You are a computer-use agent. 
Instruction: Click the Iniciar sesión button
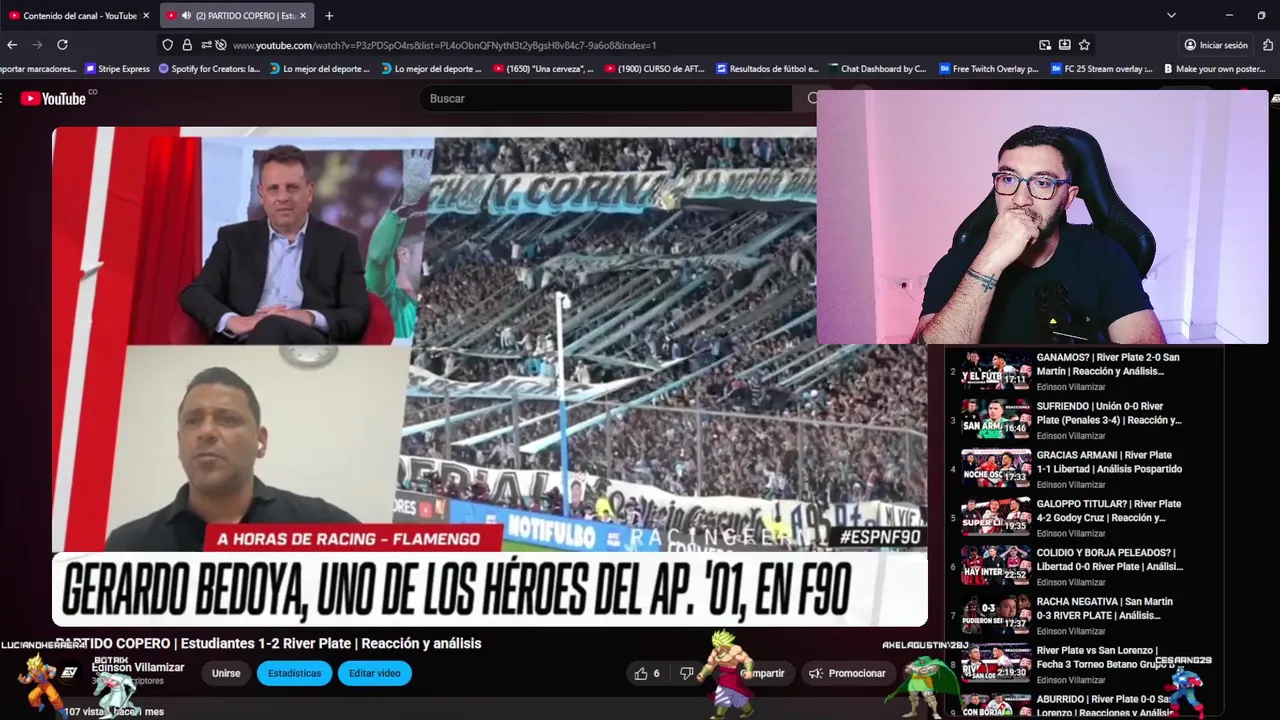coord(1215,45)
